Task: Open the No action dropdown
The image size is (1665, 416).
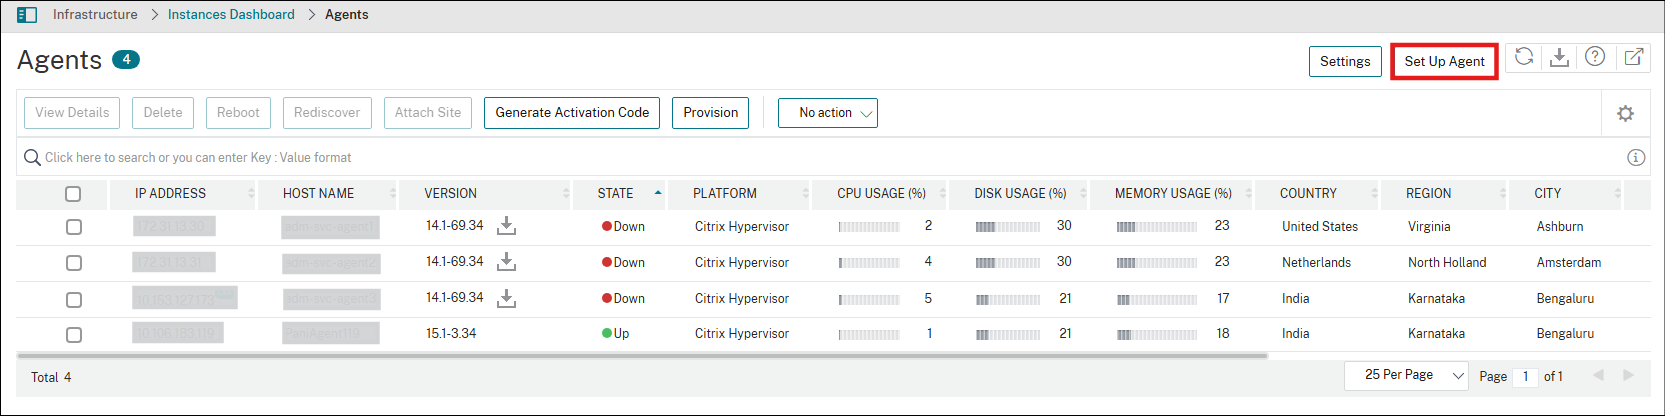Action: (828, 113)
